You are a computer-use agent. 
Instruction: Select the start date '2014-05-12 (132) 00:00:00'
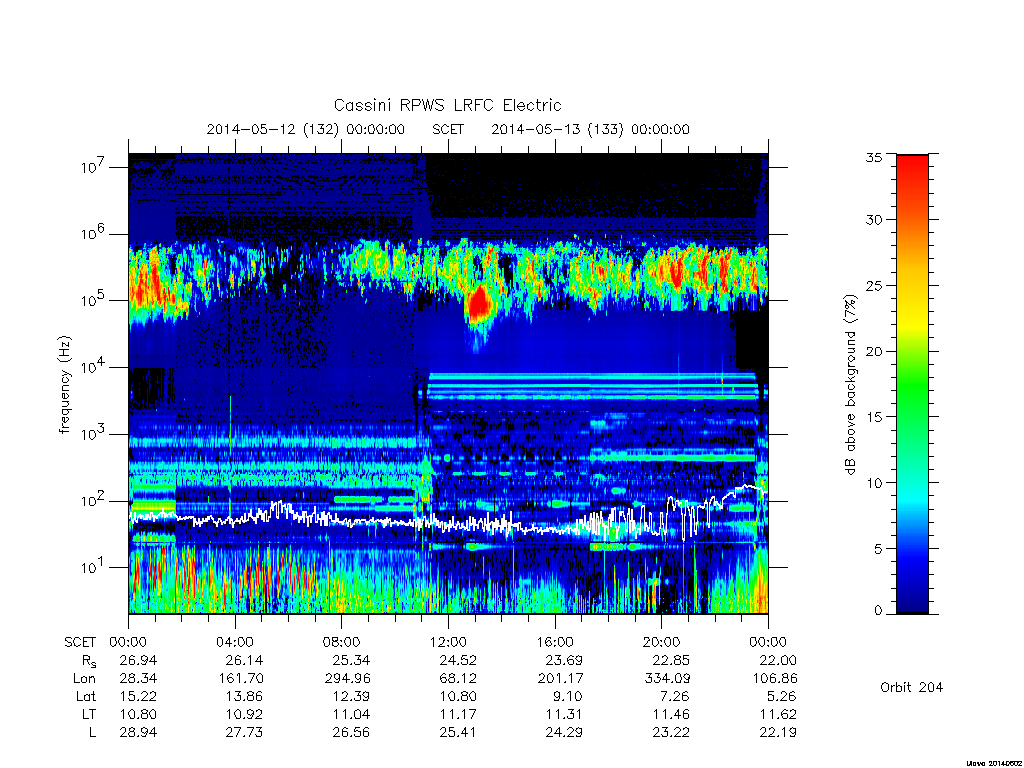[x=306, y=129]
